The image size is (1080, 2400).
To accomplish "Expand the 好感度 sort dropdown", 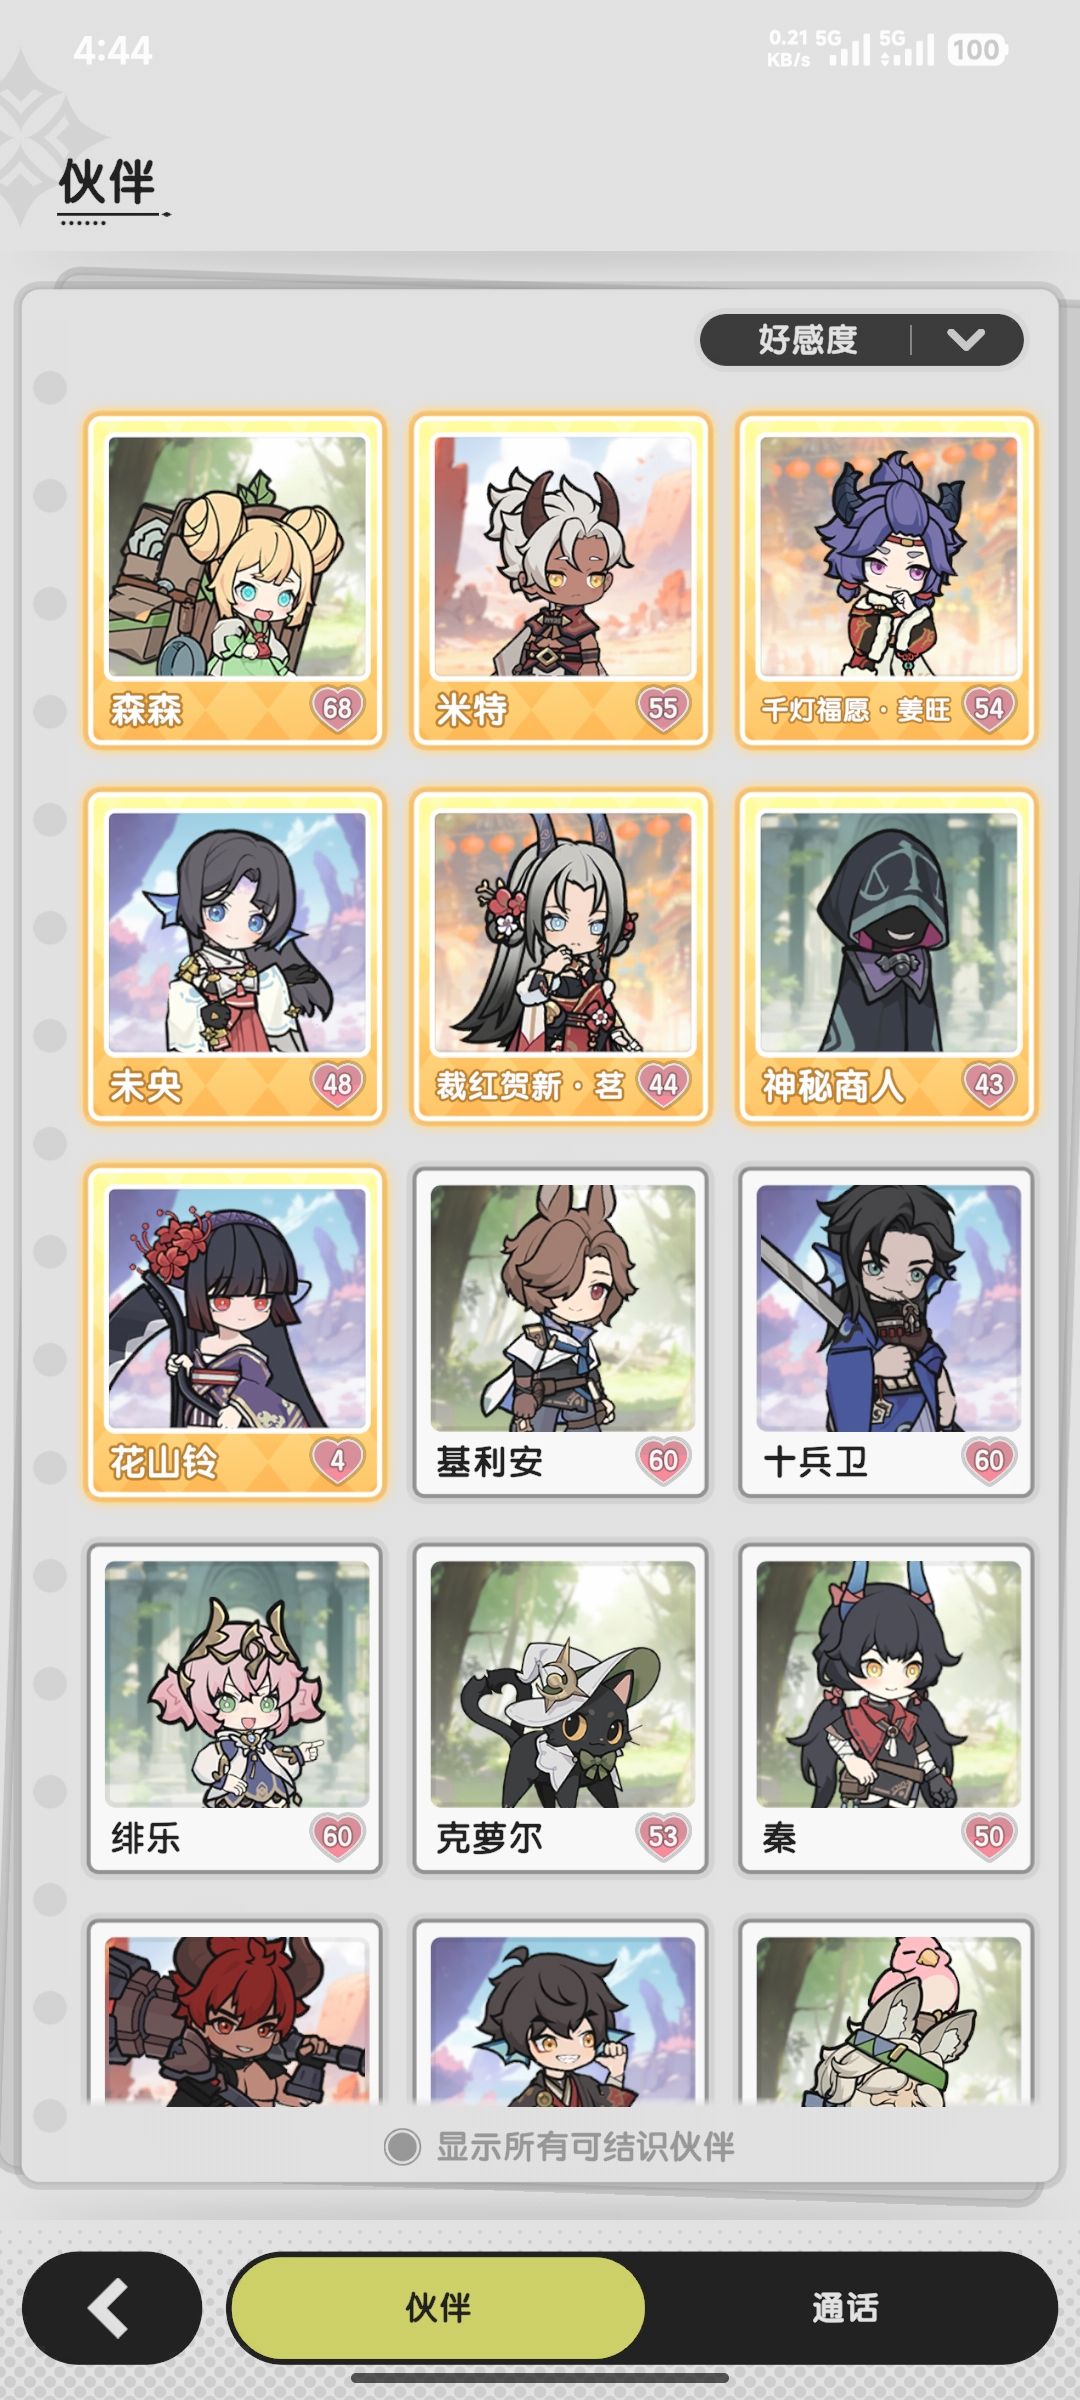I will pyautogui.click(x=862, y=340).
